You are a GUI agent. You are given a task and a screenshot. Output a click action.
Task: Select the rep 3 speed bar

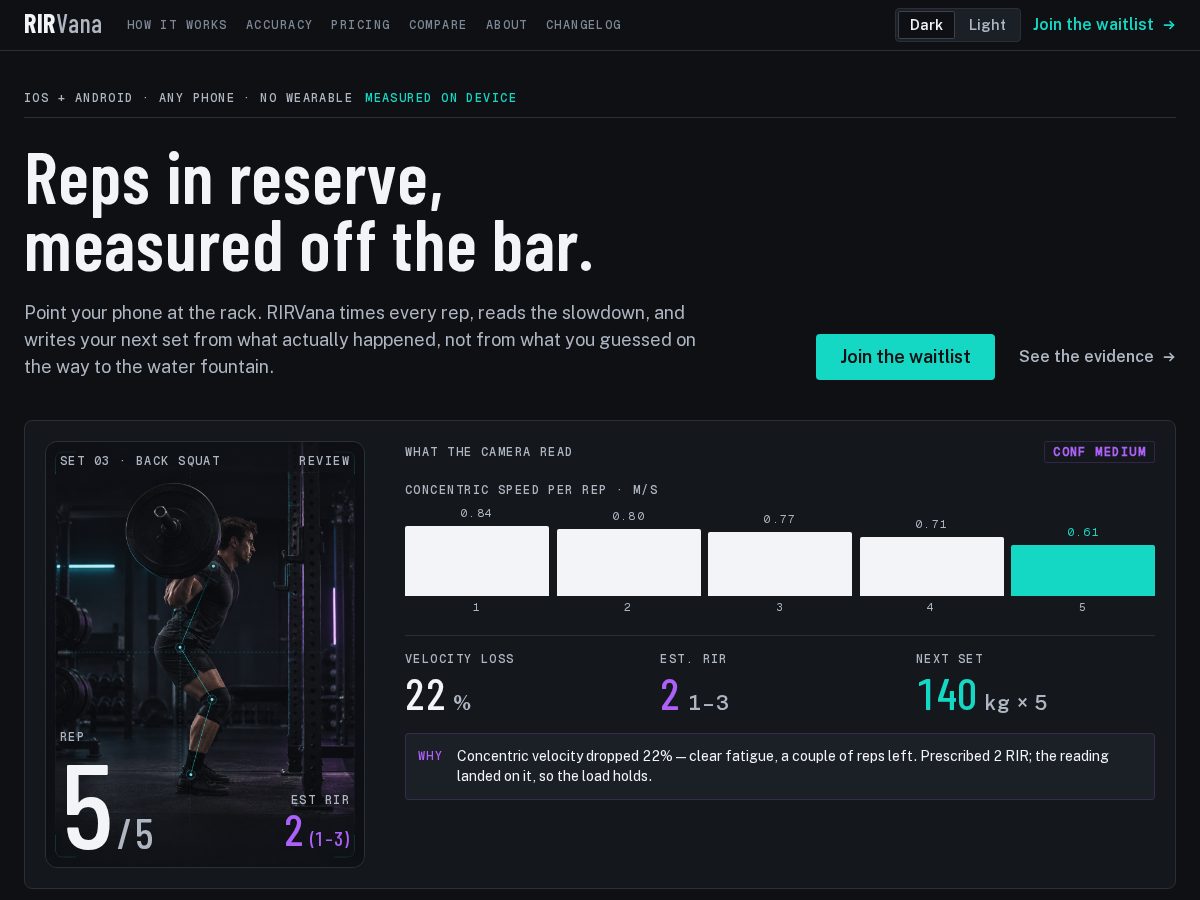pyautogui.click(x=780, y=564)
